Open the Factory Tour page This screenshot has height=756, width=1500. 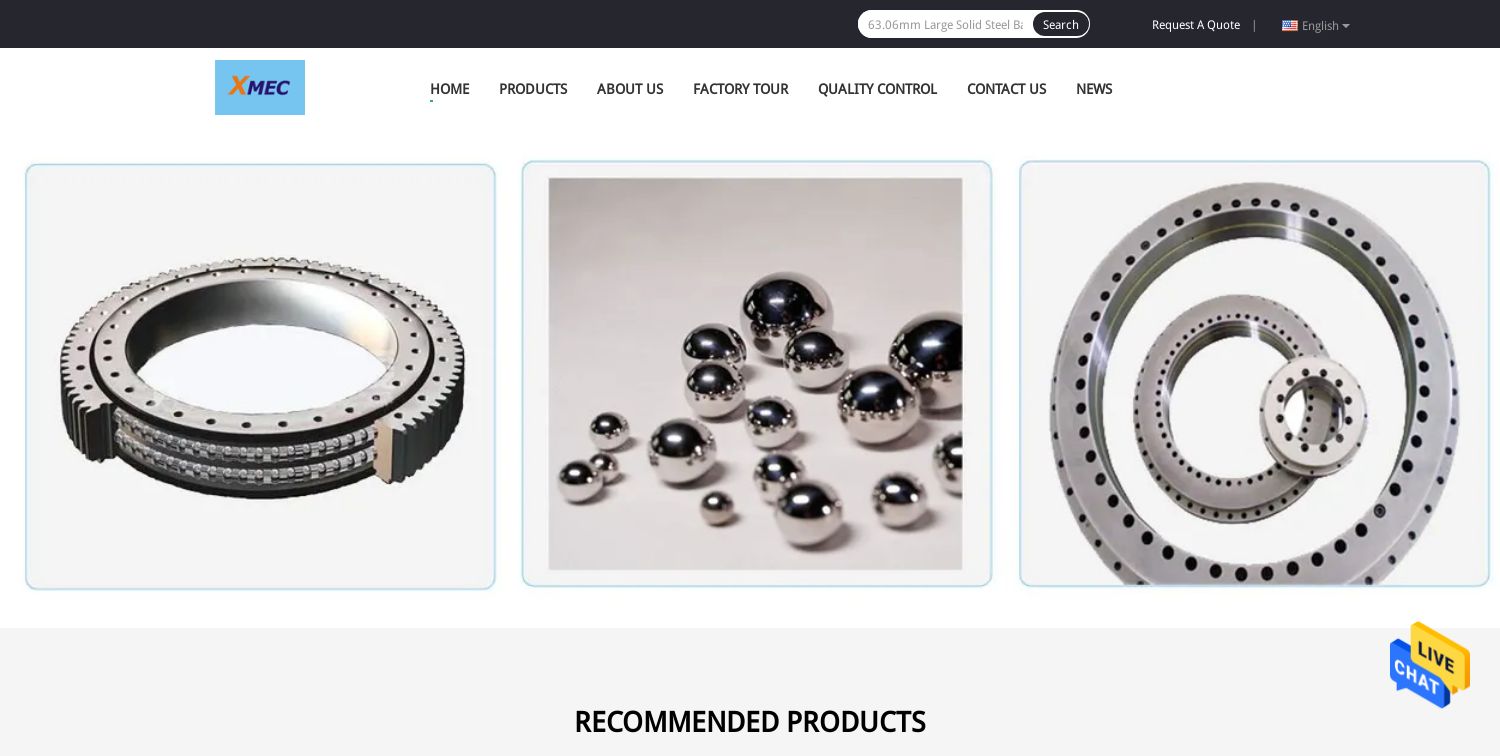[x=741, y=89]
